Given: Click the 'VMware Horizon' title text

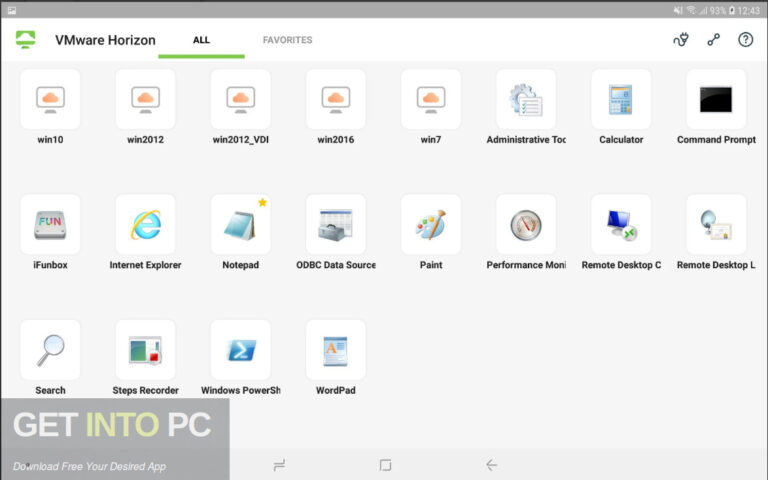Looking at the screenshot, I should click(x=105, y=40).
